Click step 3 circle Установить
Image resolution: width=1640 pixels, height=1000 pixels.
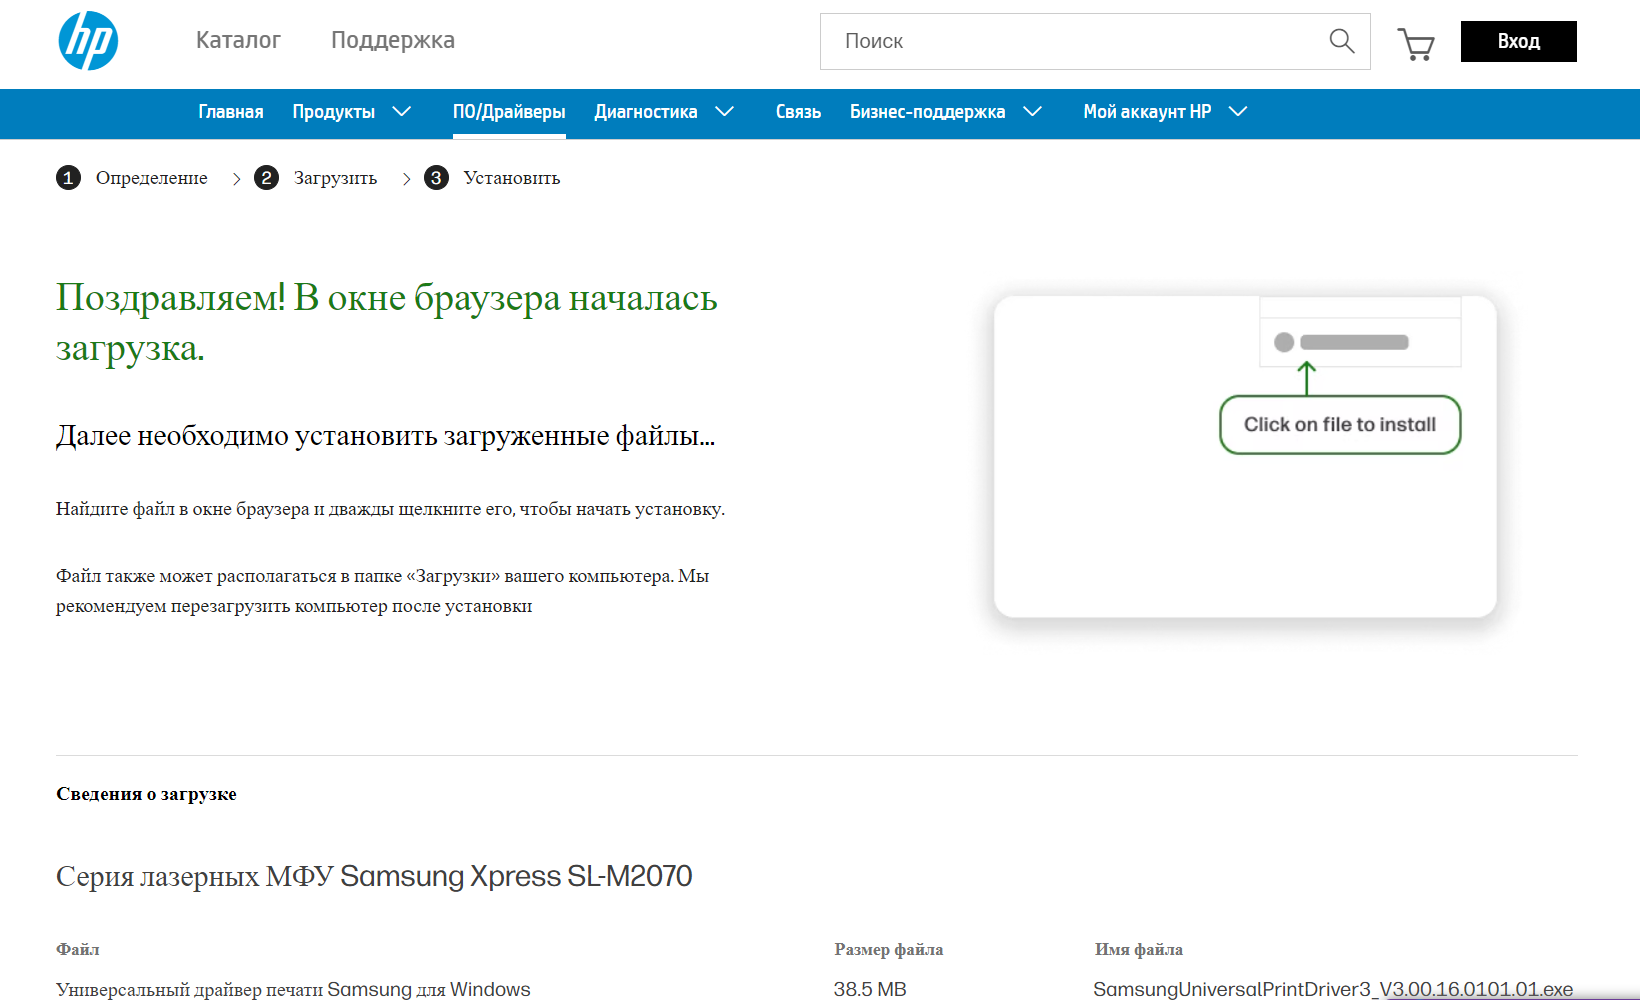click(x=436, y=178)
